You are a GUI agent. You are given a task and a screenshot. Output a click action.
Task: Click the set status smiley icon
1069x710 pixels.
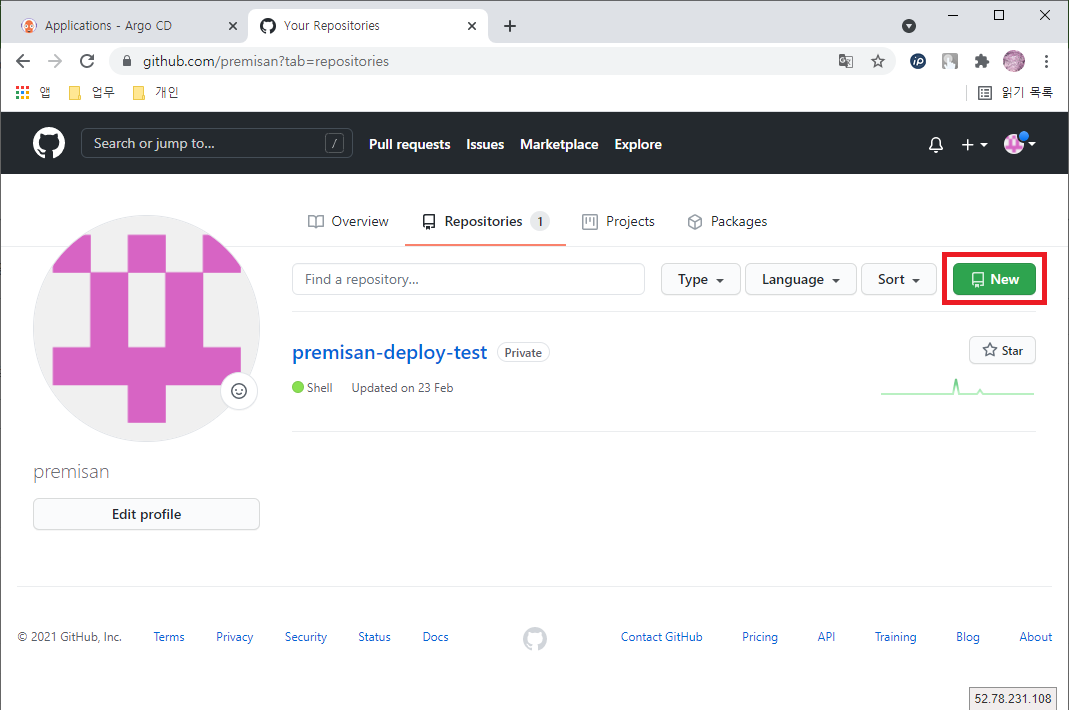(239, 391)
